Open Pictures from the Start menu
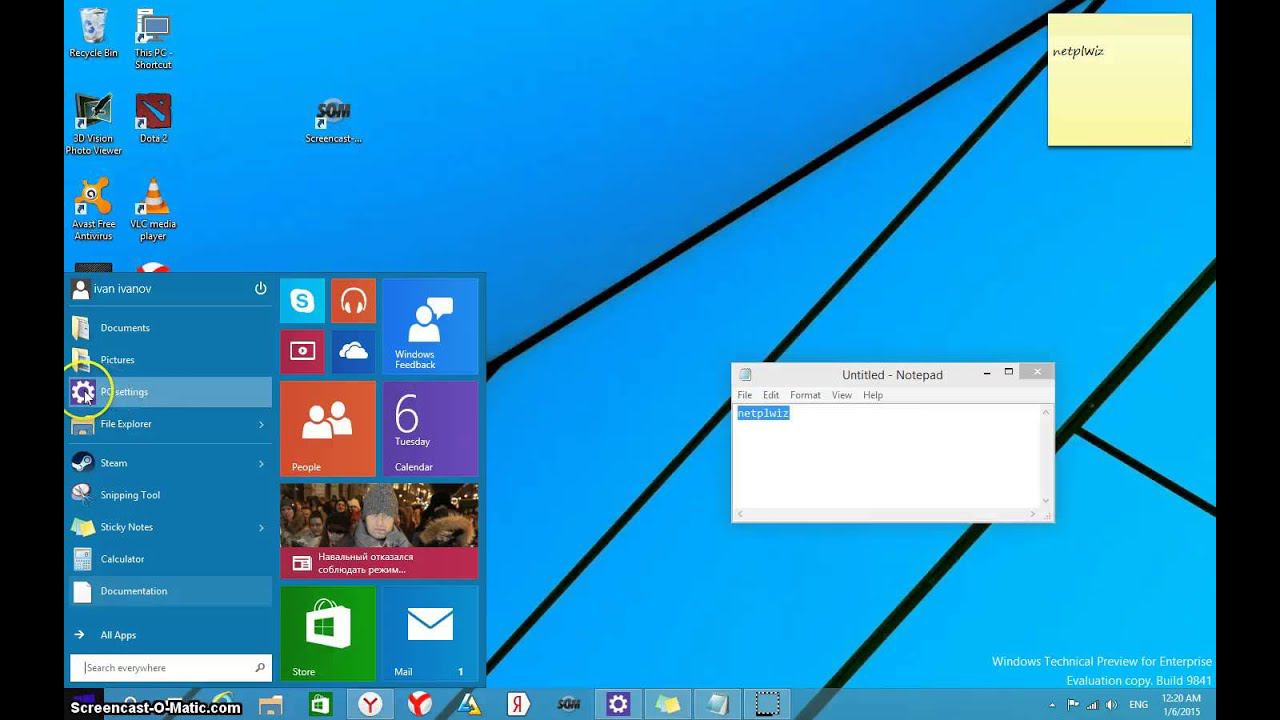Screen dimensions: 1280x720 [170, 360]
